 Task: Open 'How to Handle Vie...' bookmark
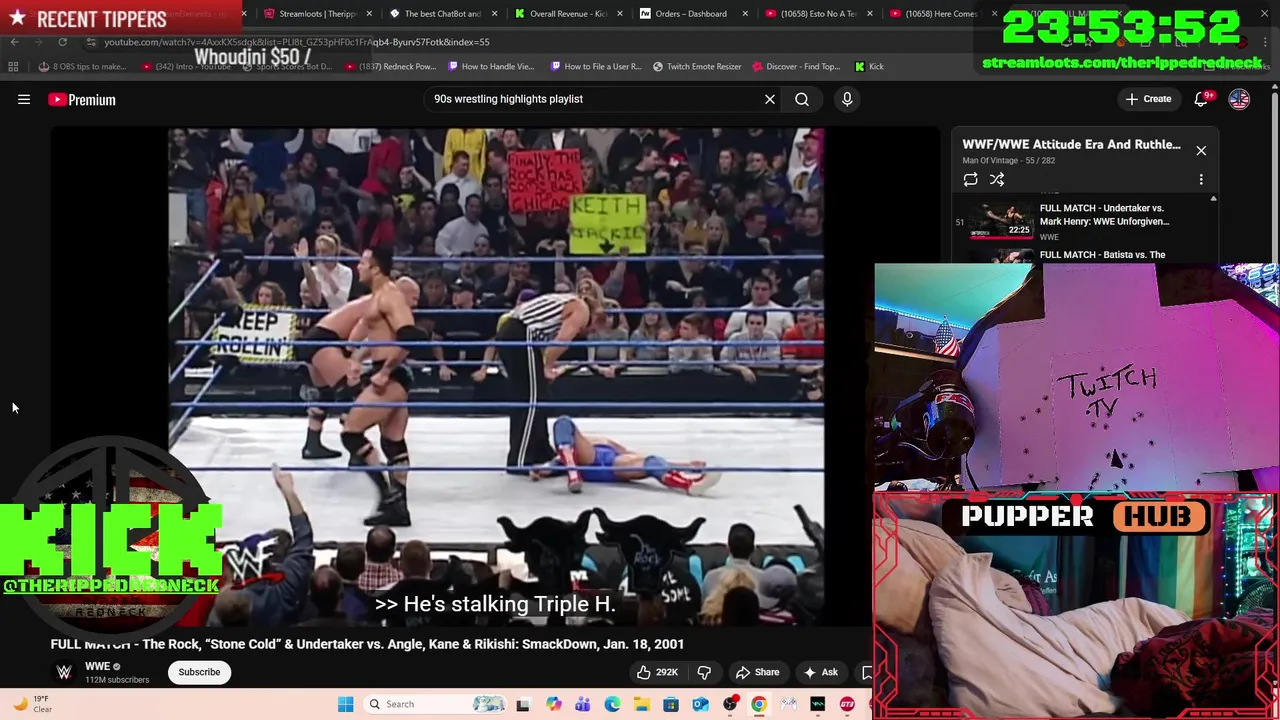click(491, 66)
